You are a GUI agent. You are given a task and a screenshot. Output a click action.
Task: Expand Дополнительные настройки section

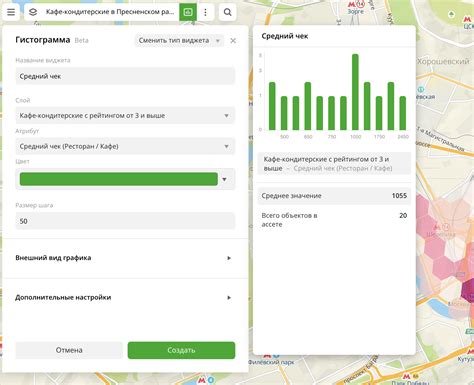125,297
